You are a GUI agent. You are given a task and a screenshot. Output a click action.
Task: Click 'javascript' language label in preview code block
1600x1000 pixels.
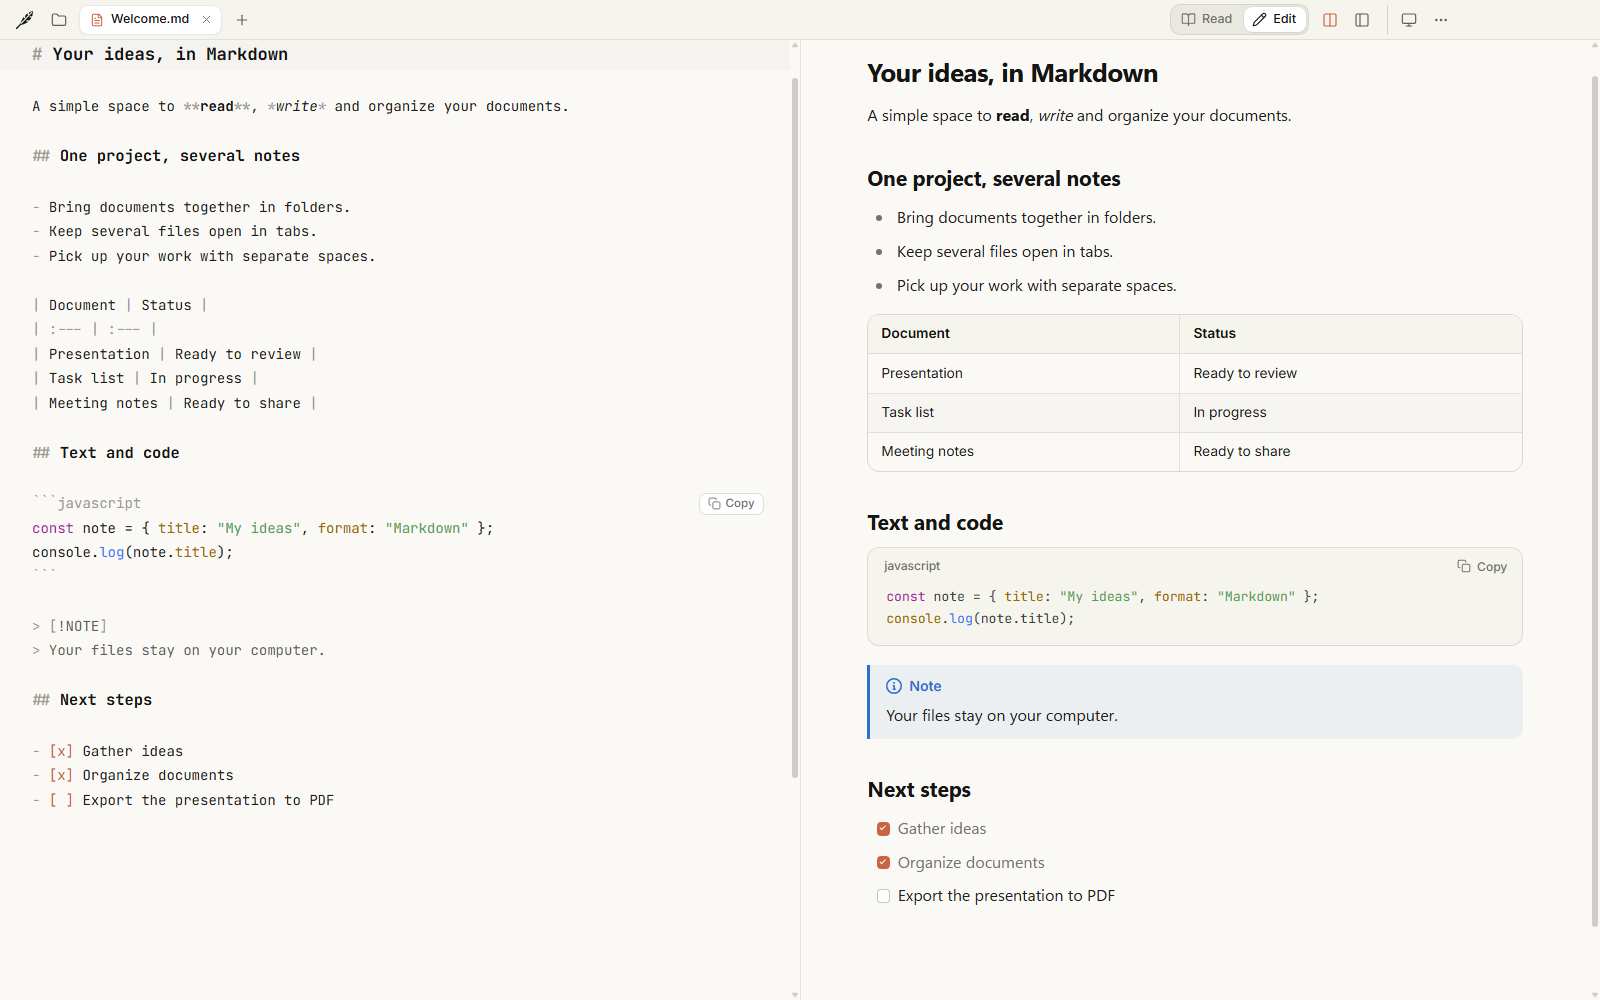(x=912, y=566)
